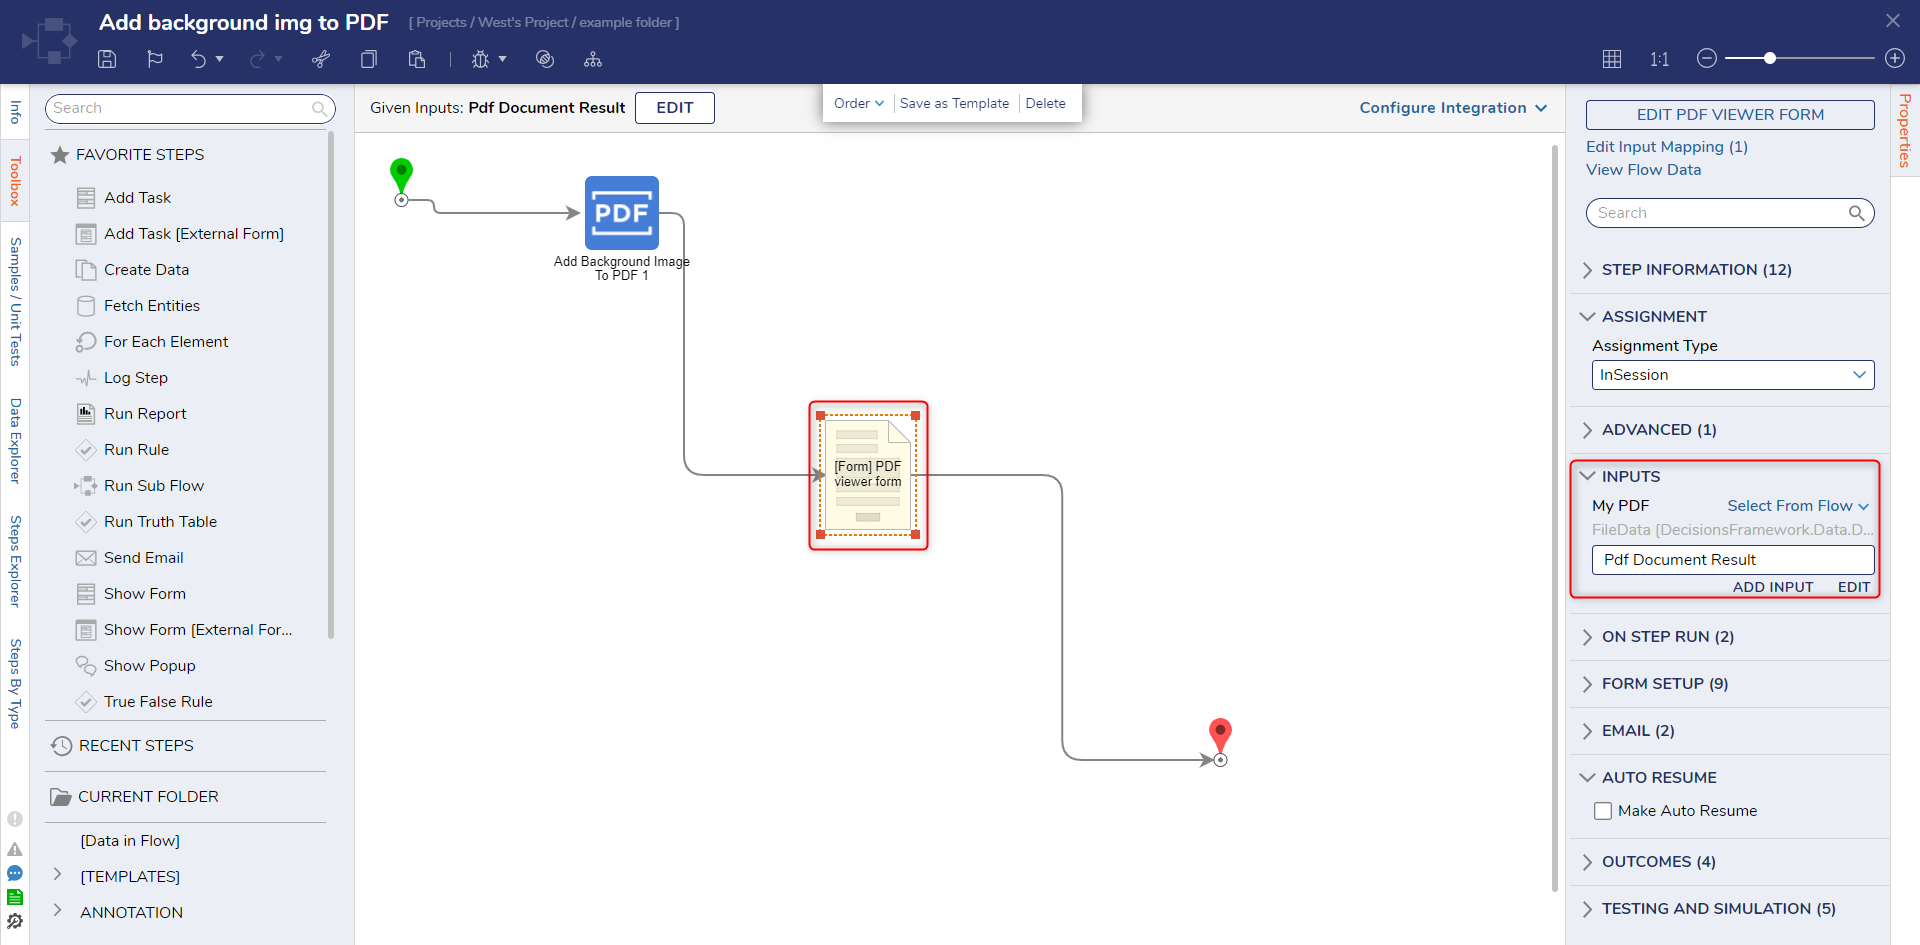1920x945 pixels.
Task: Open the Edit Input Mapping (1) link
Action: [1667, 147]
